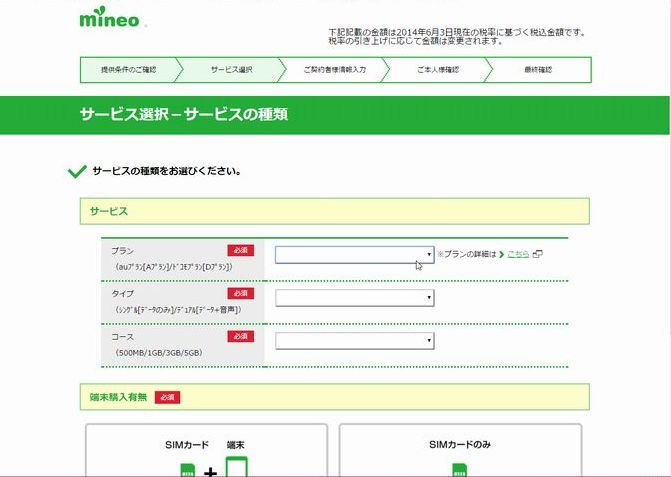Click the プラン field label
Image resolution: width=671 pixels, height=477 pixels.
click(122, 251)
